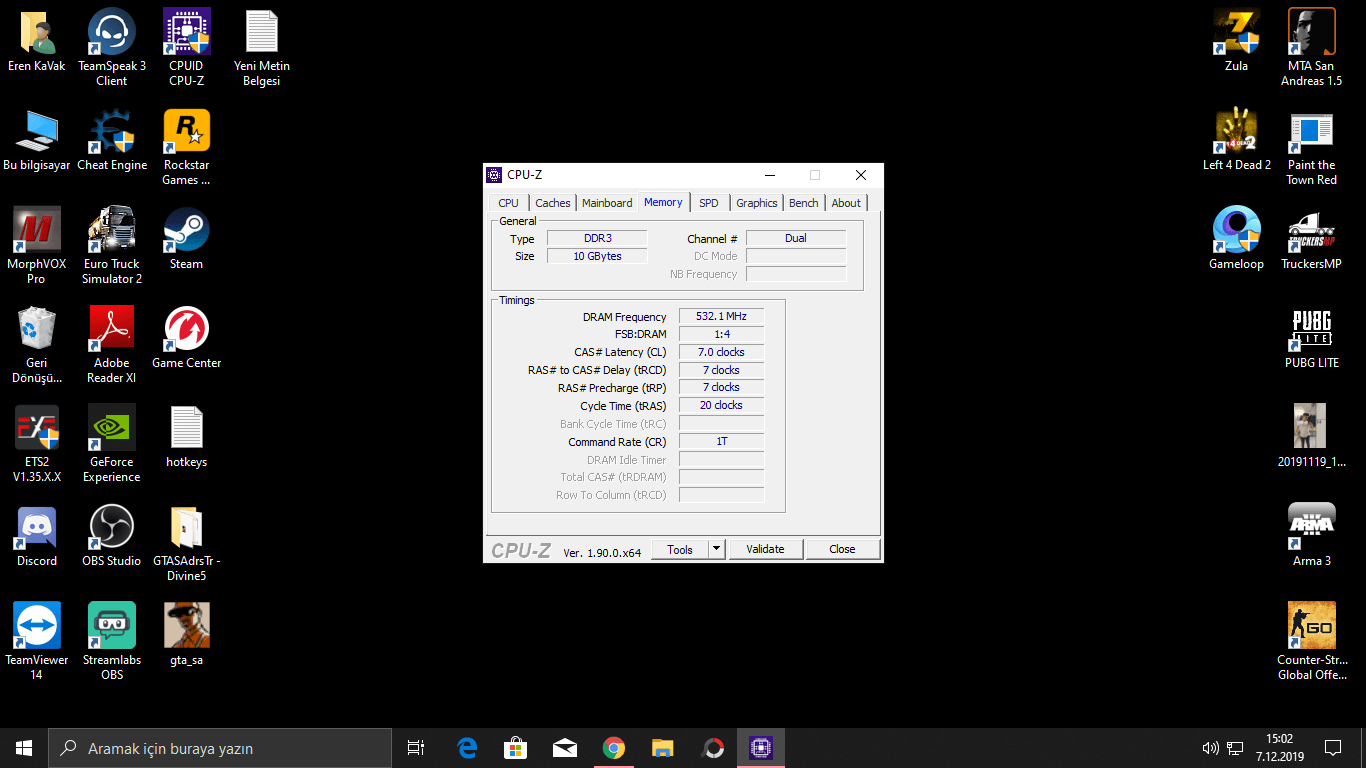Switch to the CPU tab in CPU-Z
The image size is (1366, 768).
[509, 203]
